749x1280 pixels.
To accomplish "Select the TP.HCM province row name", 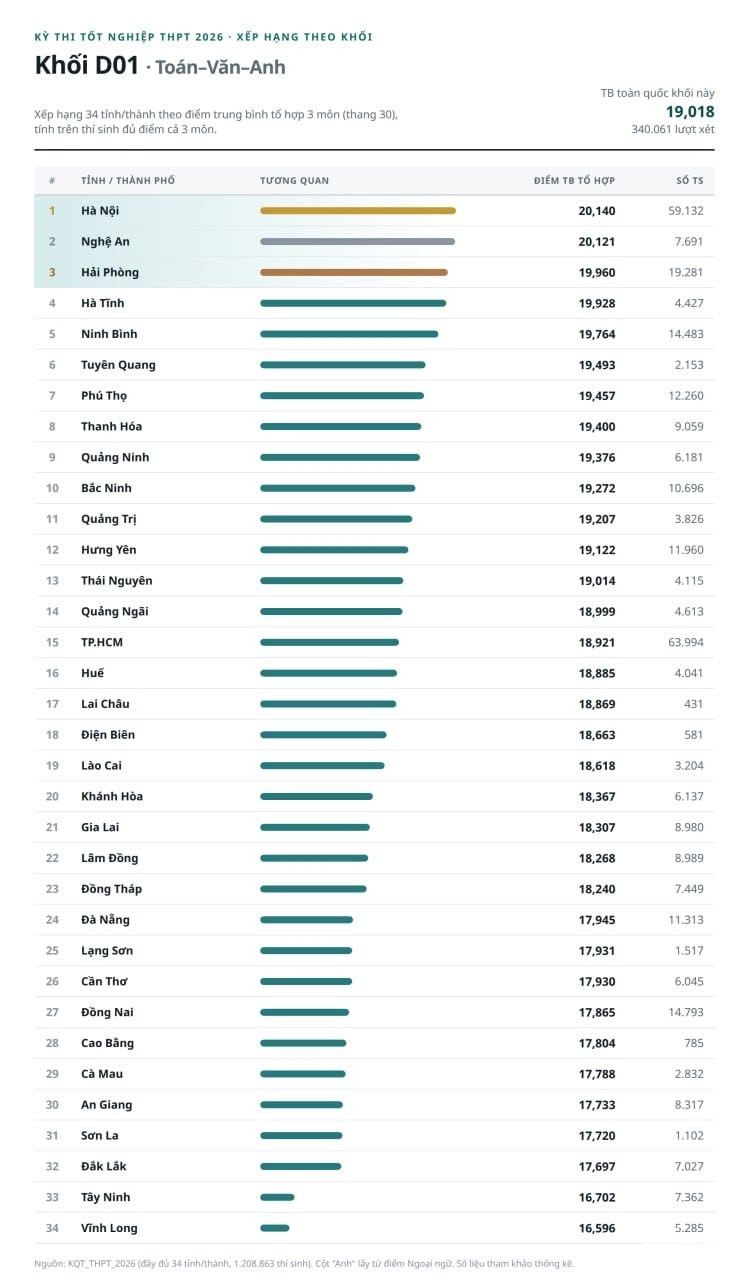I will [102, 642].
